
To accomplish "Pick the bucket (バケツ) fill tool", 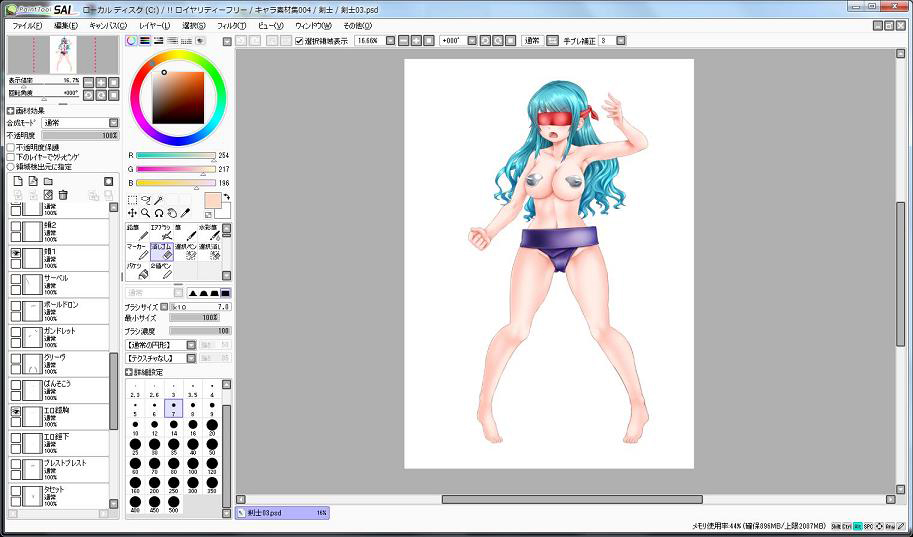I will point(136,270).
